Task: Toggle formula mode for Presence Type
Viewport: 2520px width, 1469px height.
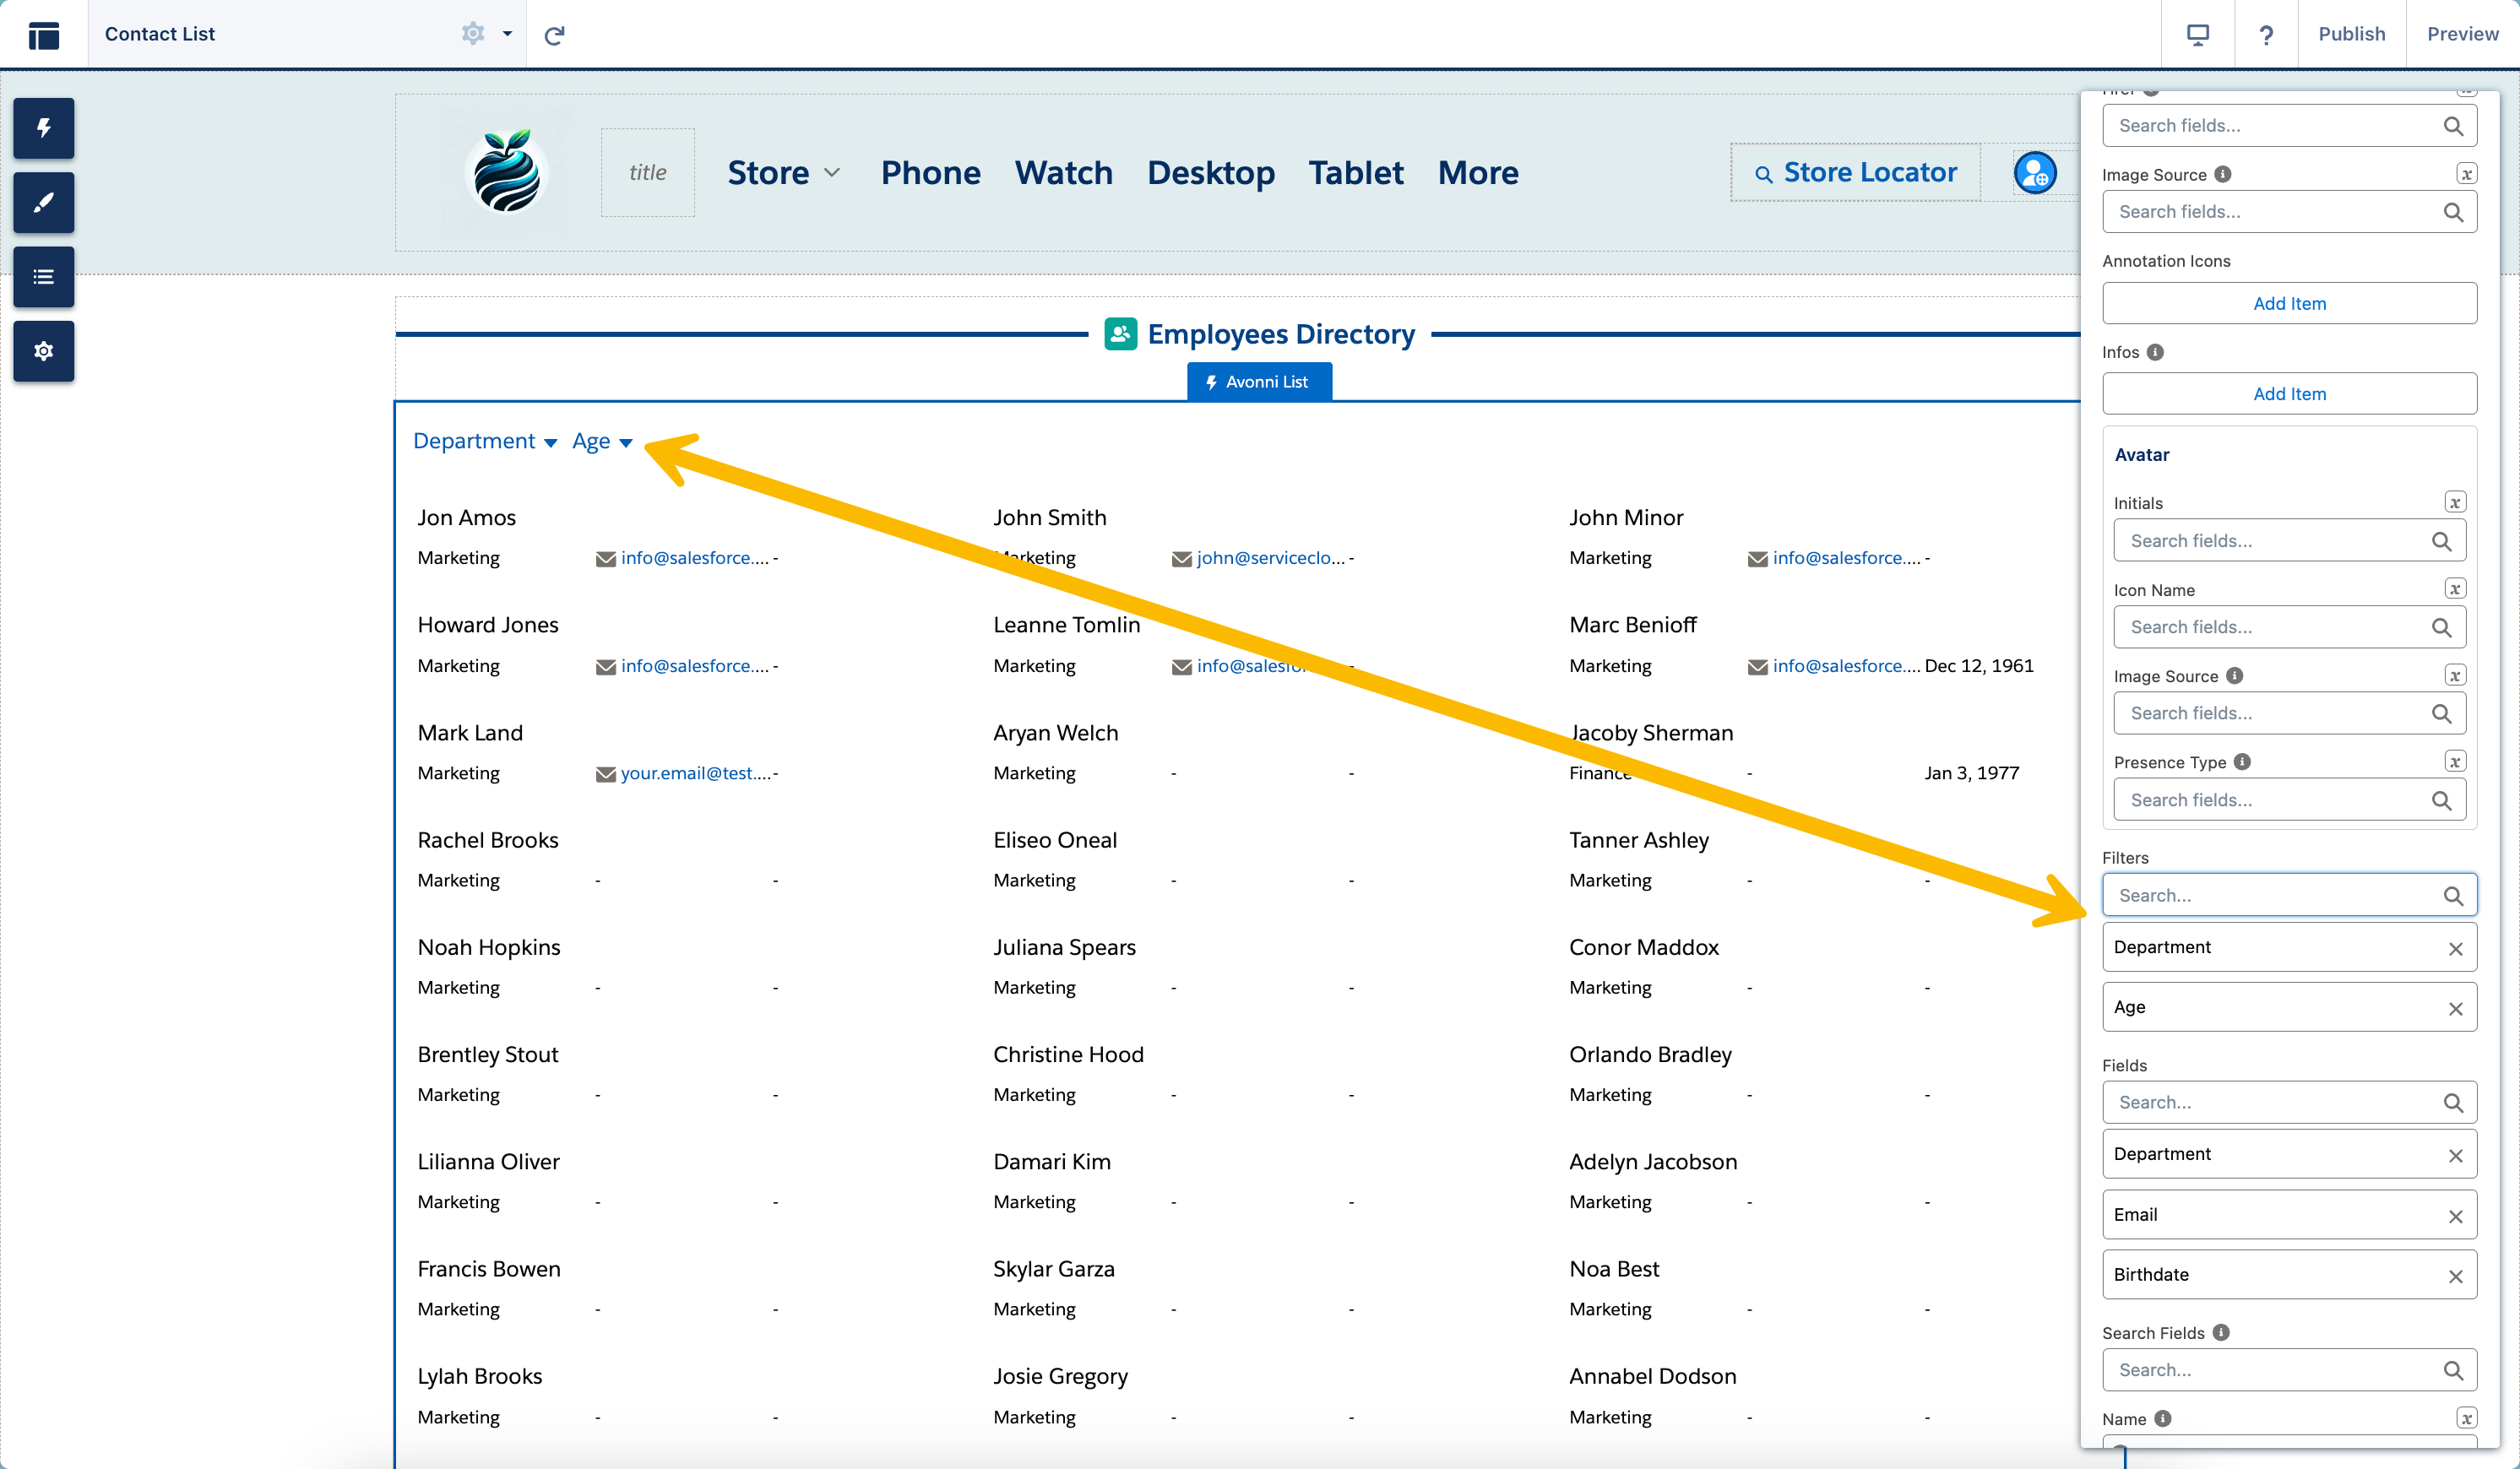Action: (2454, 762)
